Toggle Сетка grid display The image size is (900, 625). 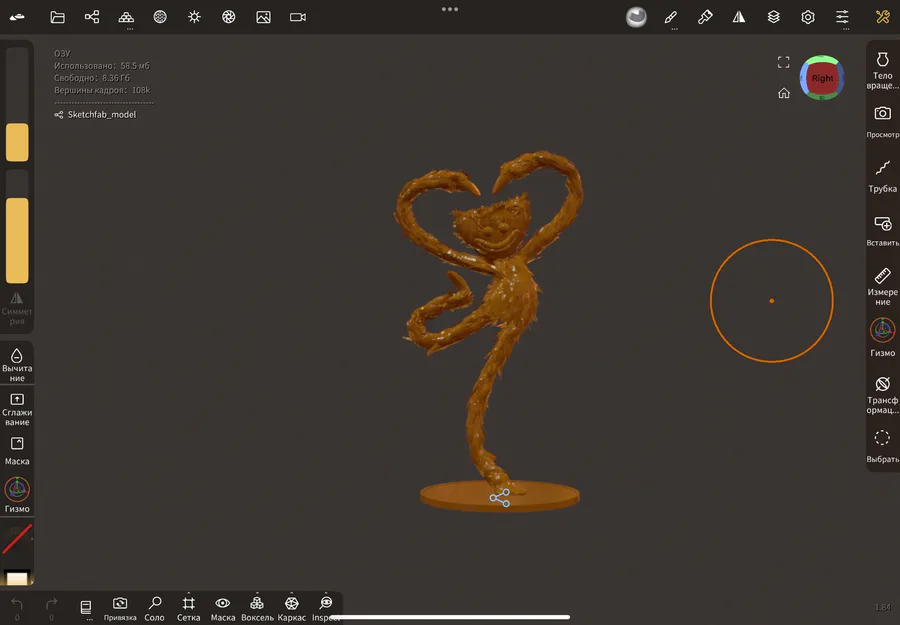[188, 609]
